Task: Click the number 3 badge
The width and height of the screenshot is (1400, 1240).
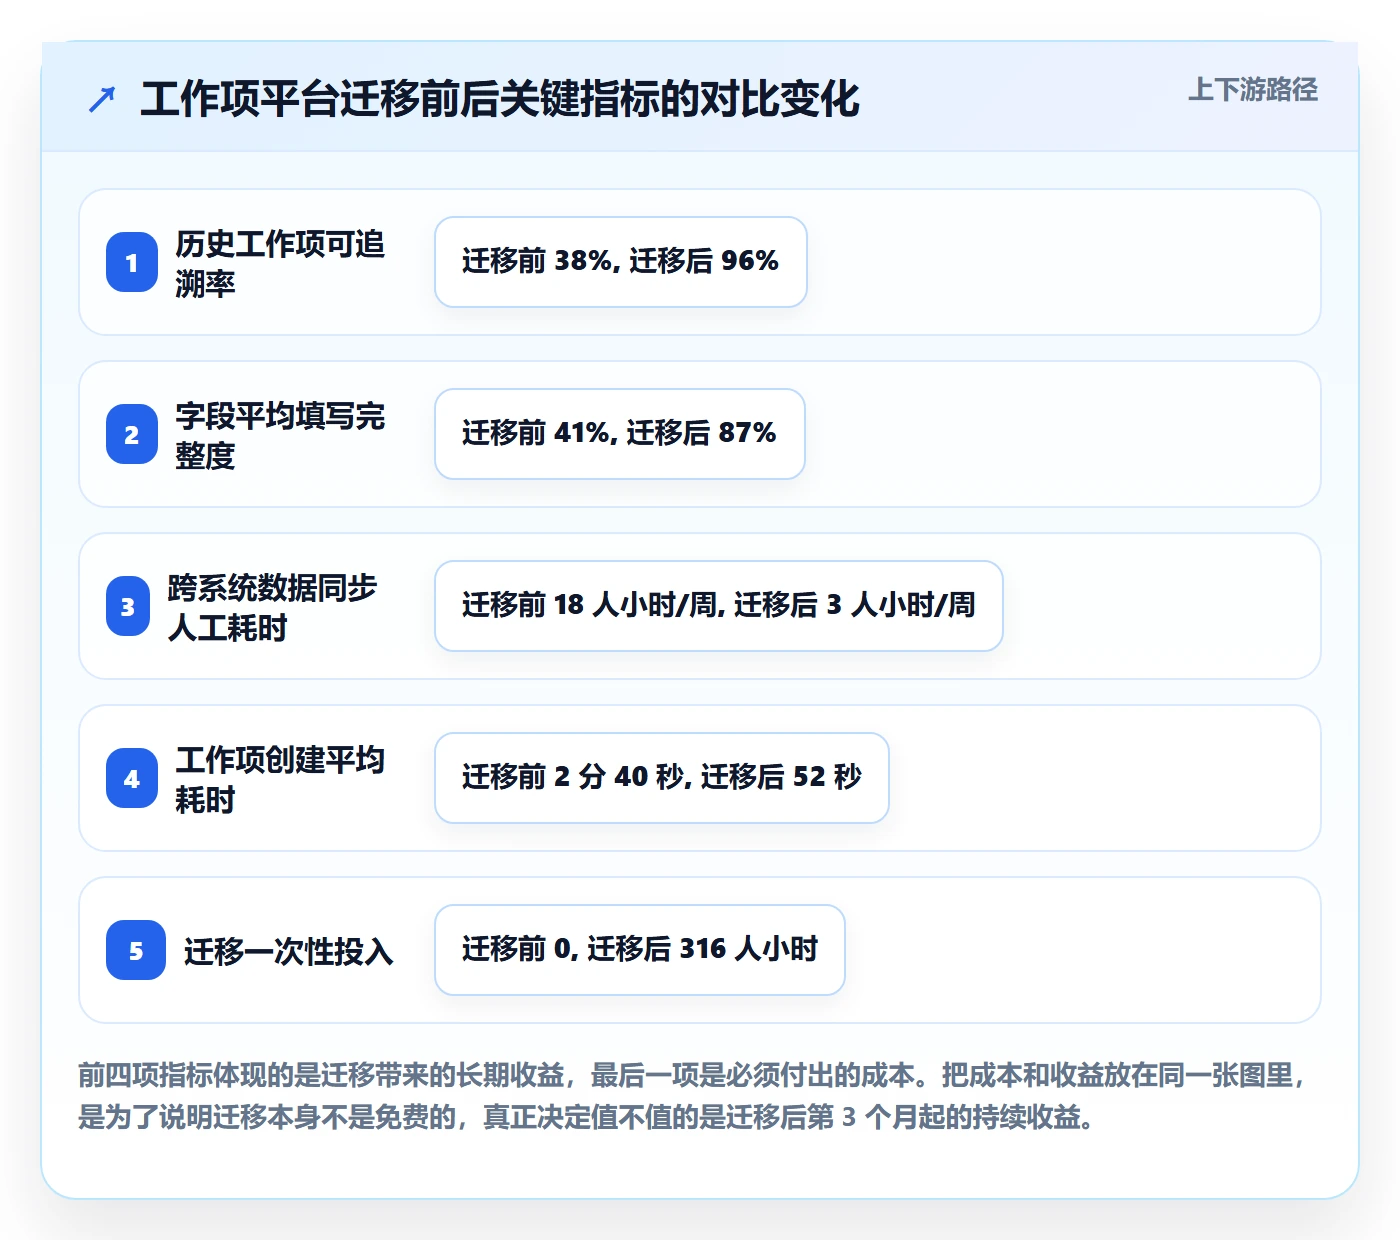Action: 128,606
